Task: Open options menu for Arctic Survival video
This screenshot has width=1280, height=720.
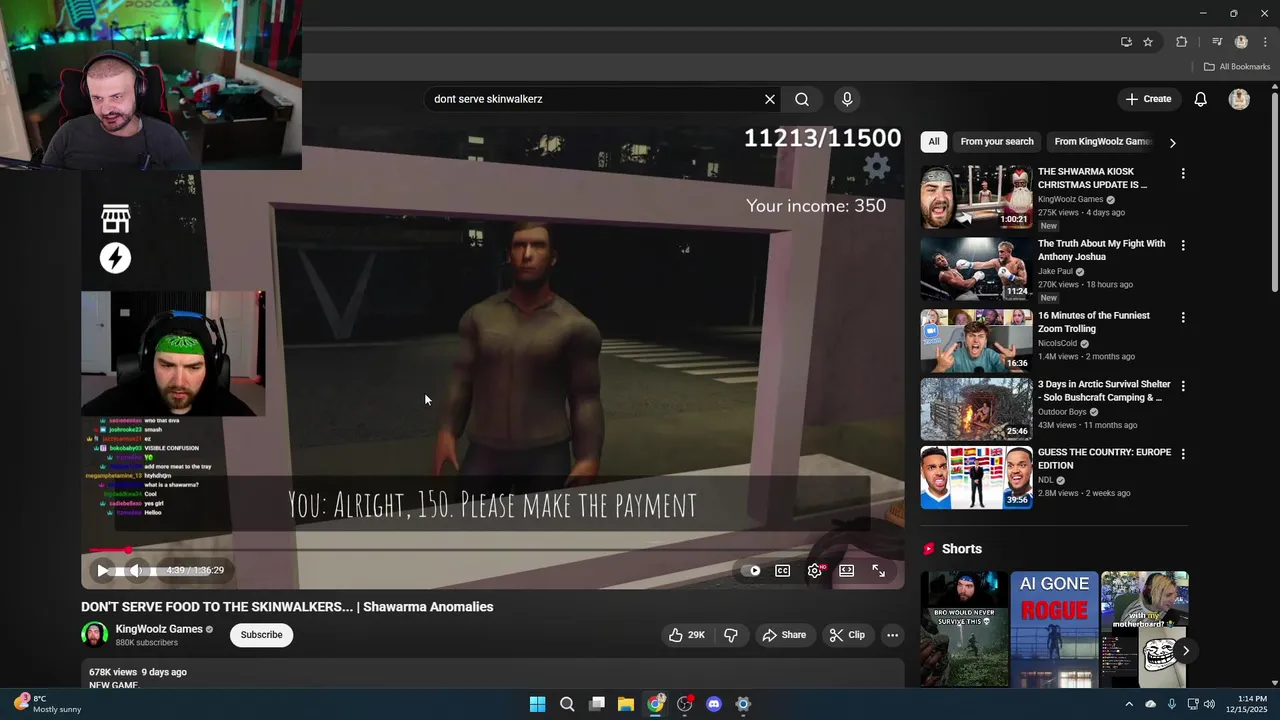Action: [x=1183, y=386]
